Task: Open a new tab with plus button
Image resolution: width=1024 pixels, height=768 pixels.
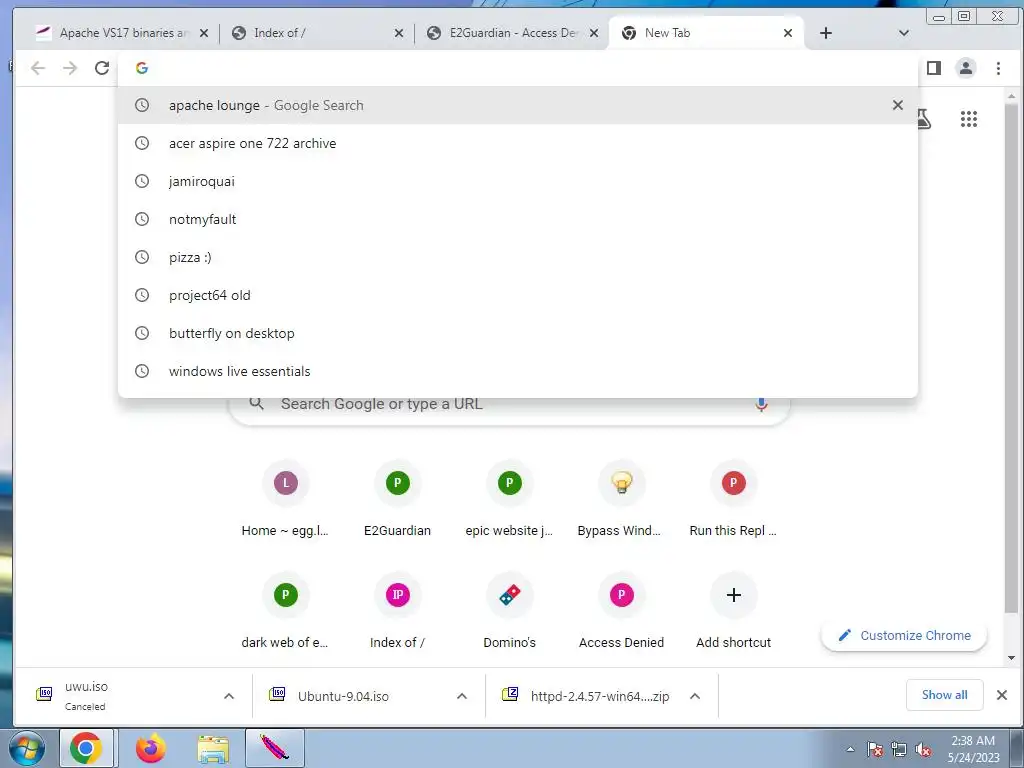Action: [x=825, y=33]
